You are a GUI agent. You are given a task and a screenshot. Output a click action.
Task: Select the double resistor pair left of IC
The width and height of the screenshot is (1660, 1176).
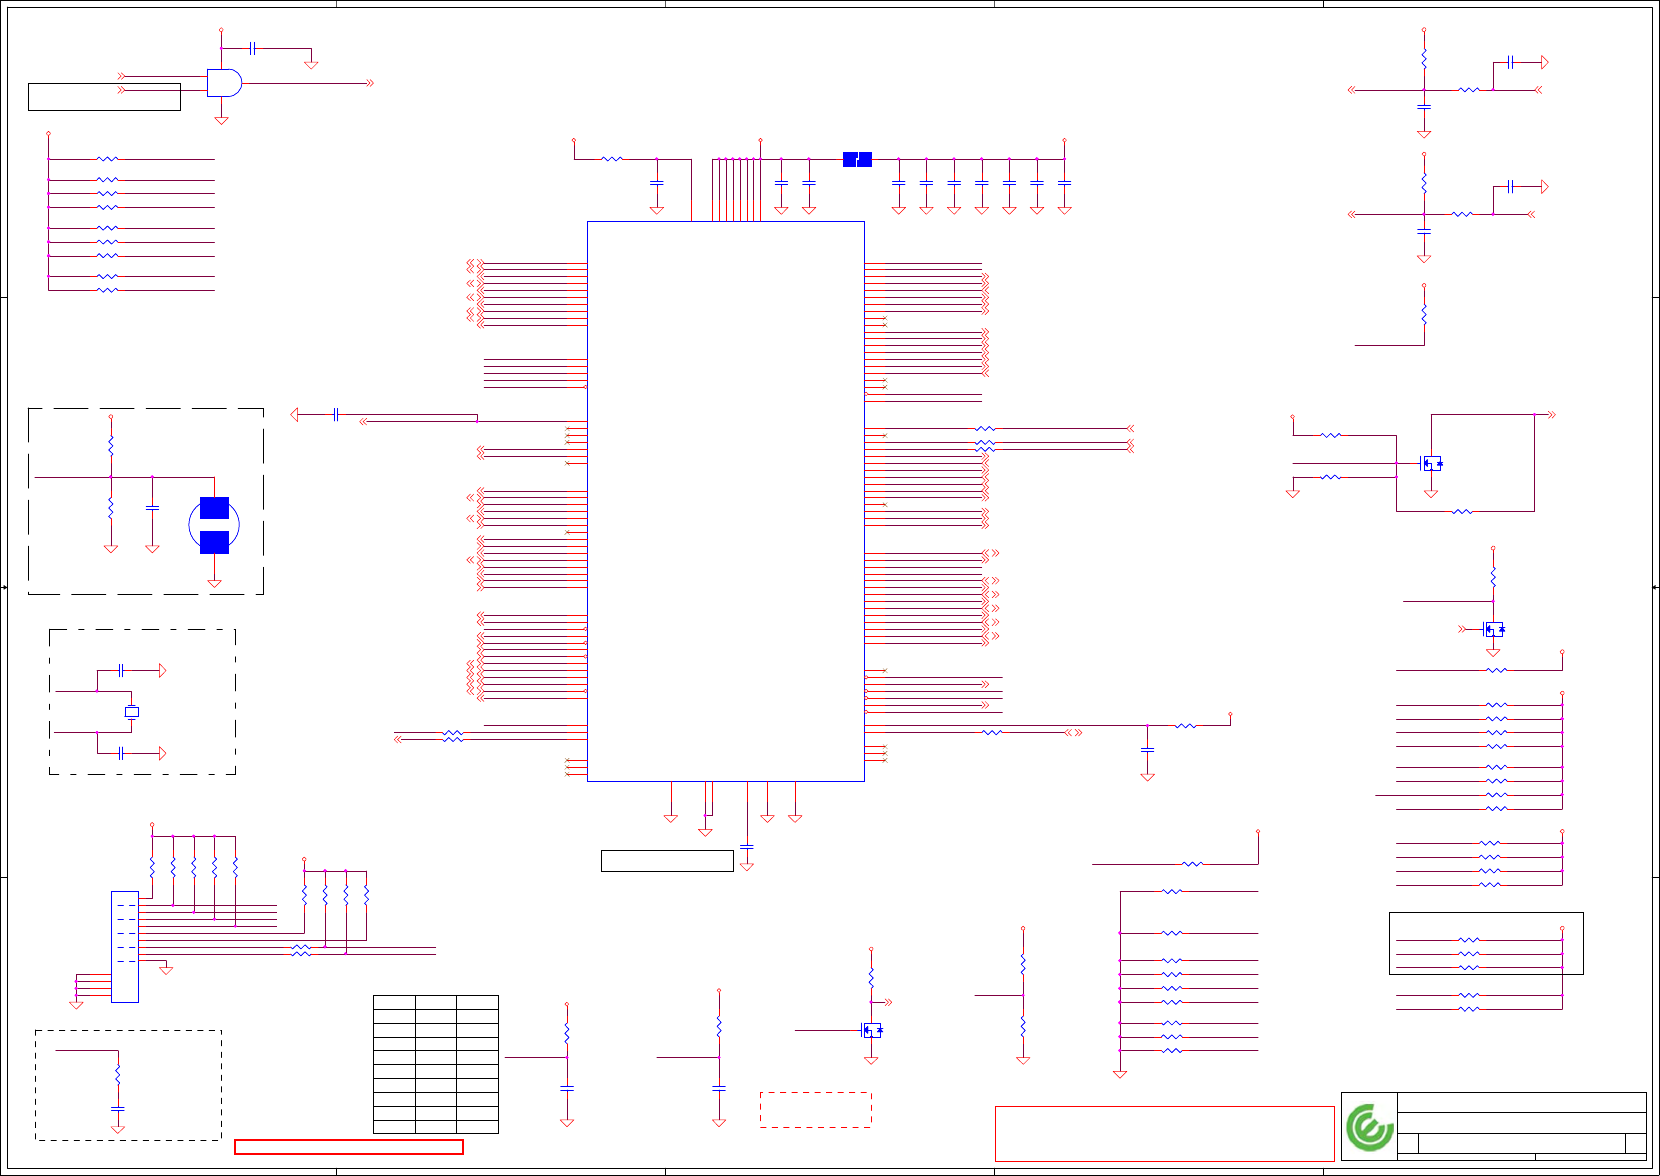[x=453, y=735]
